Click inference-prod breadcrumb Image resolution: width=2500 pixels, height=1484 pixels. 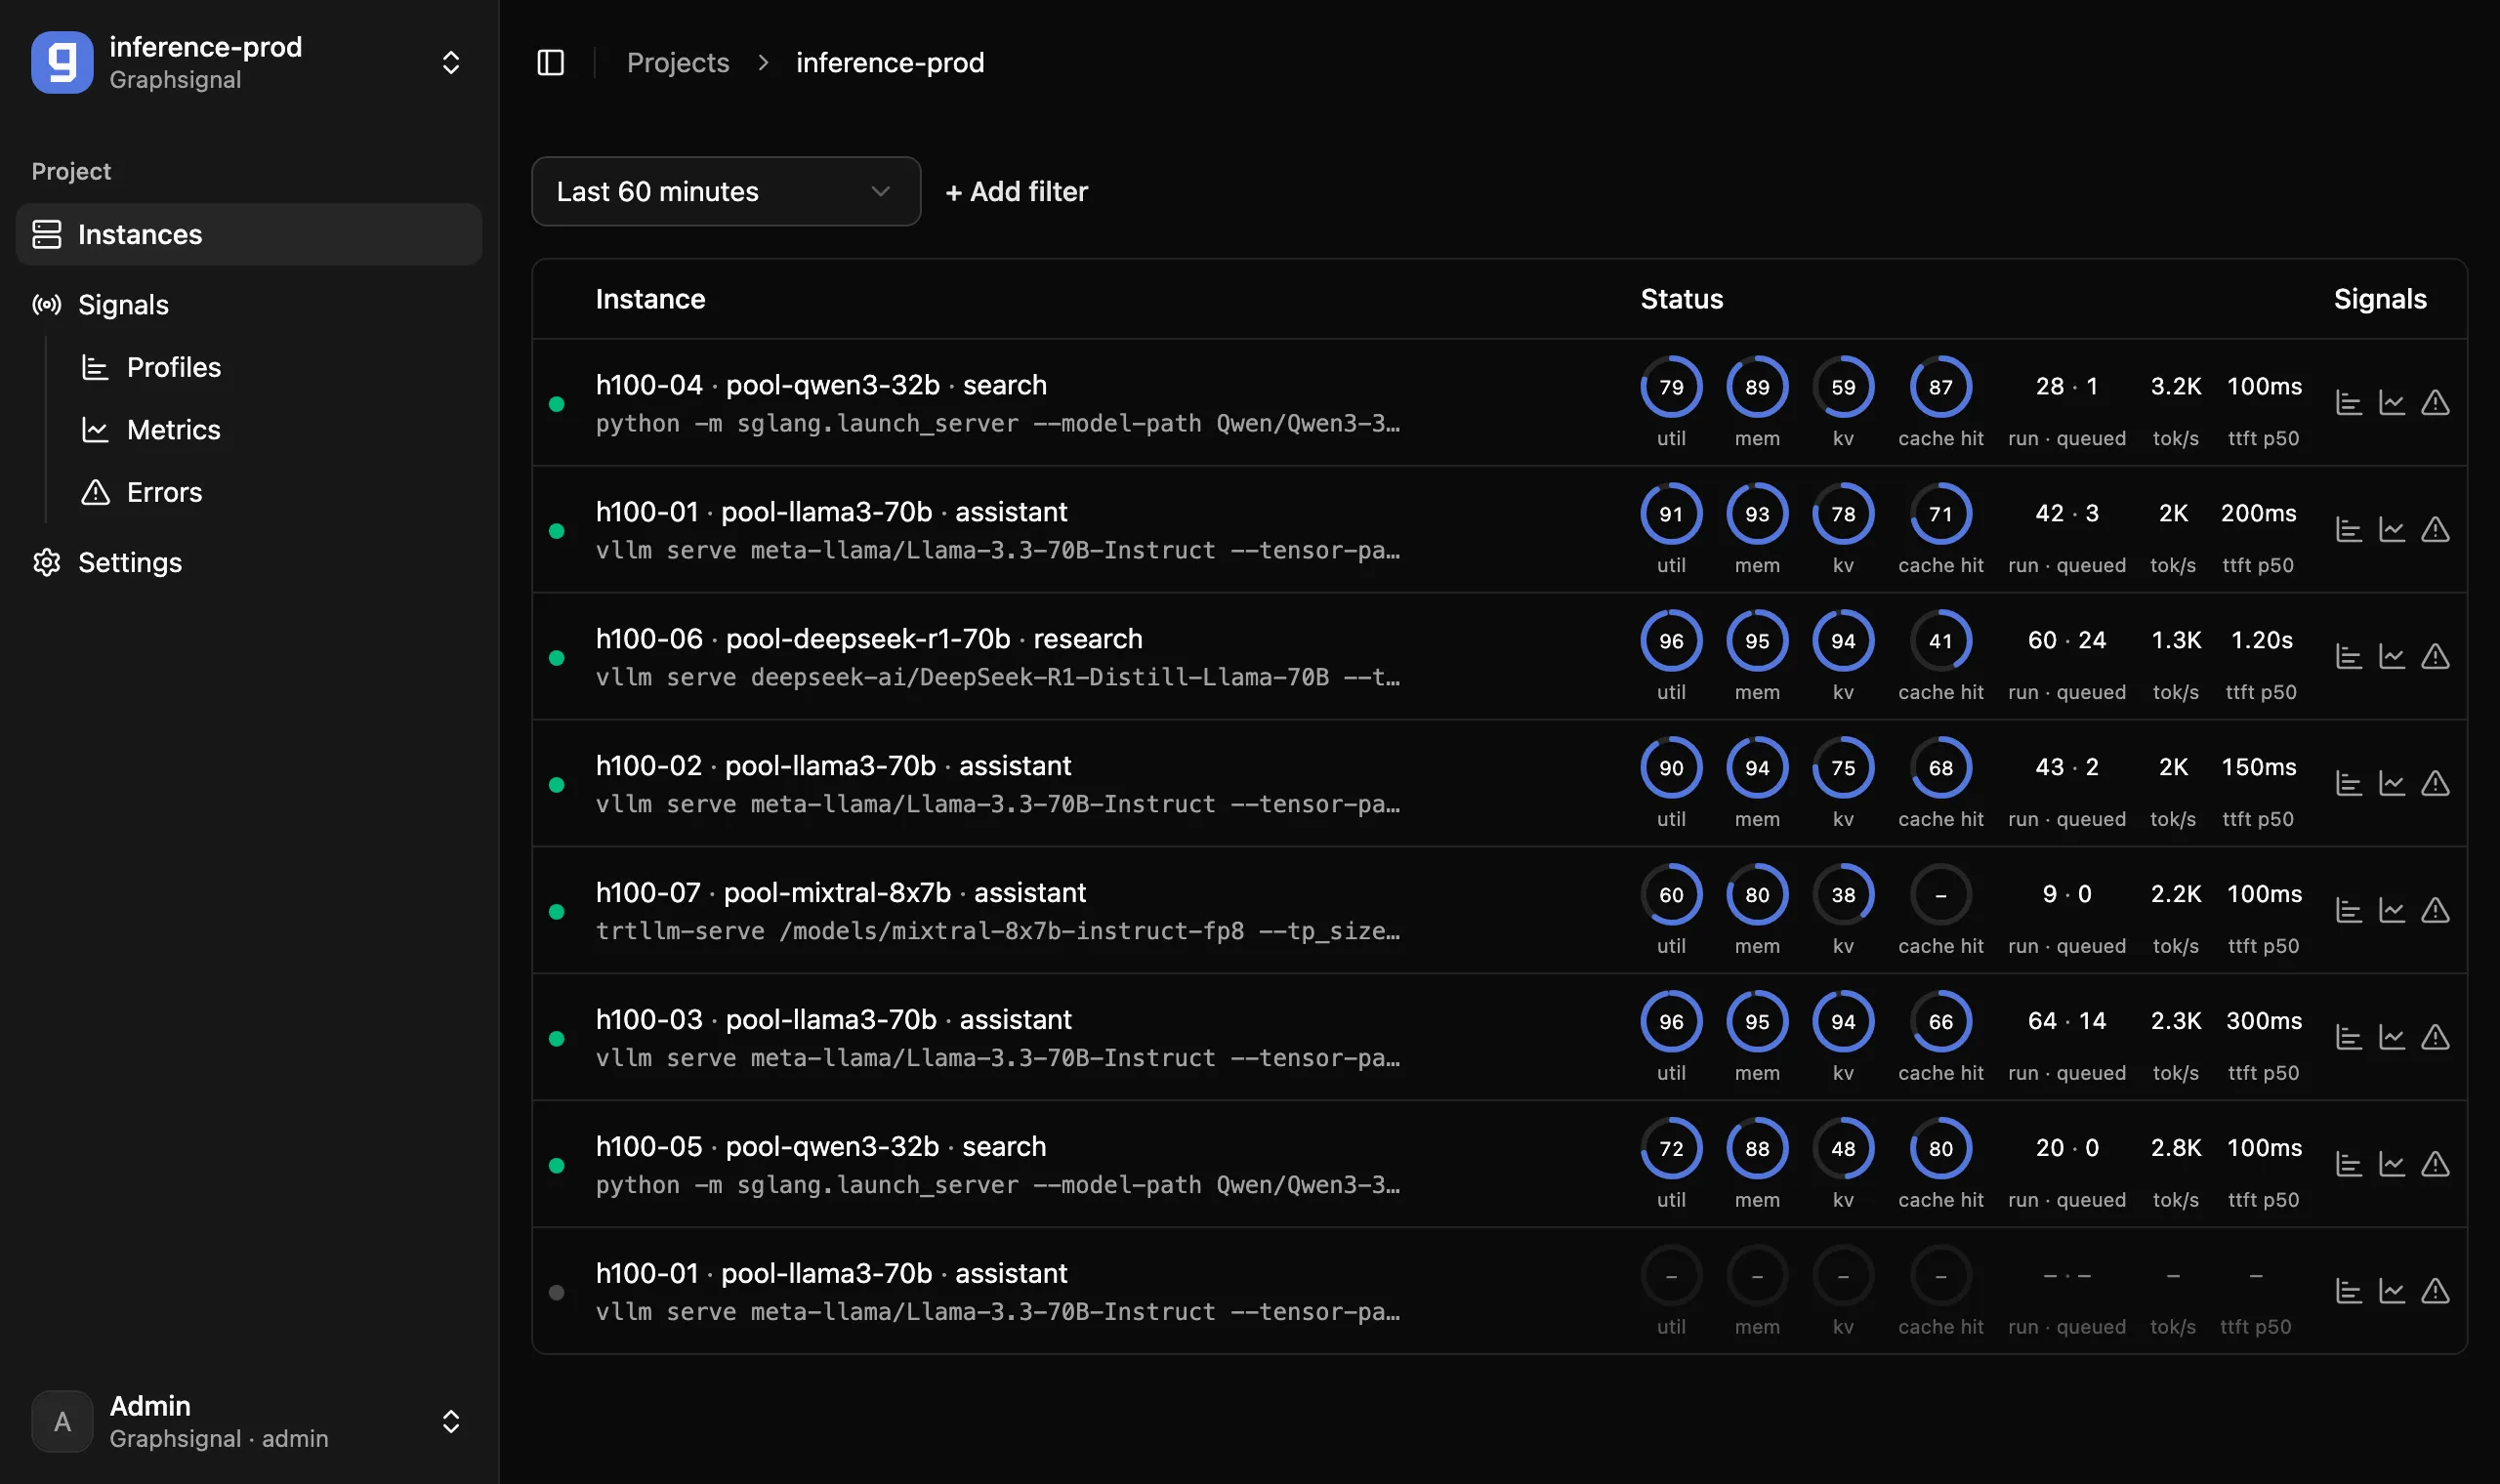890,62
